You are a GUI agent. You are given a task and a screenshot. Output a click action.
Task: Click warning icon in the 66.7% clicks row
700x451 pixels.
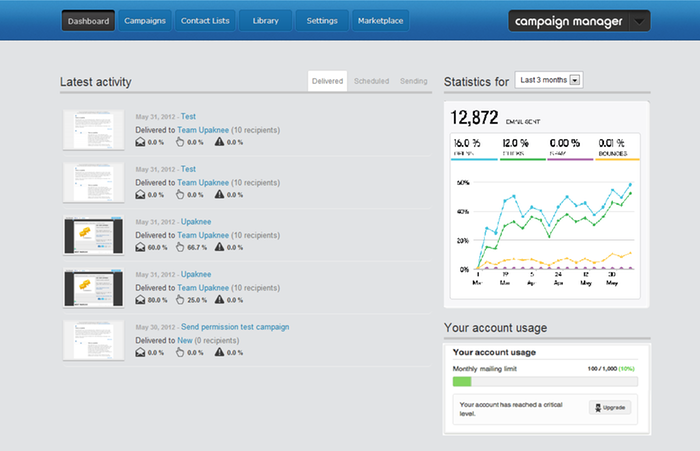219,247
